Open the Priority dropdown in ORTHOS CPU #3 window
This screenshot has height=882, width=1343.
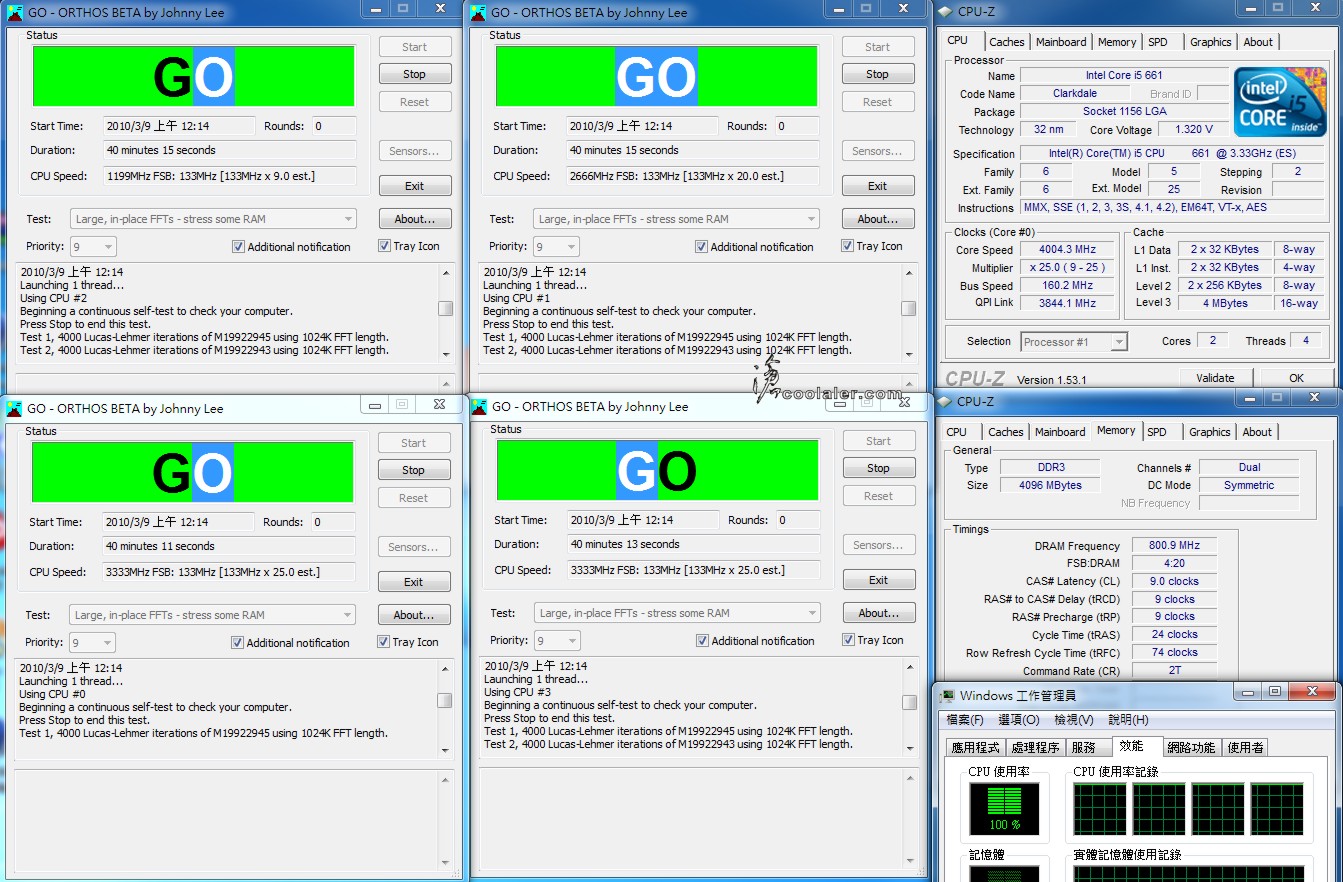(x=557, y=640)
